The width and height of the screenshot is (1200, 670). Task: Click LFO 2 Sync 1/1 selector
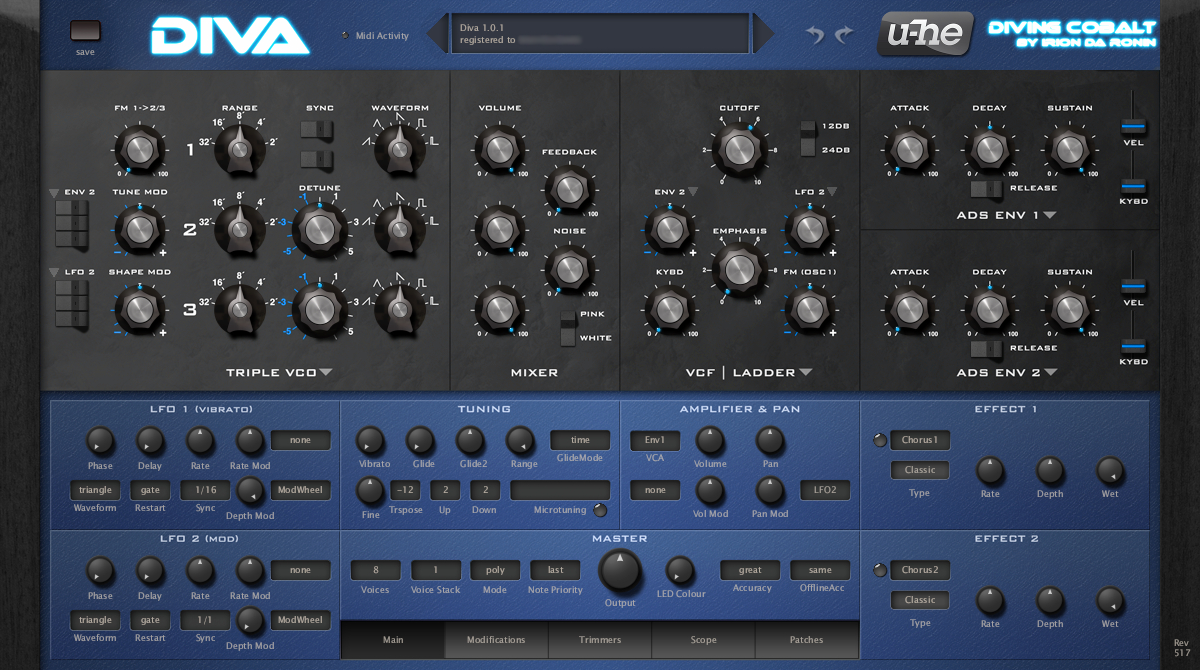(x=205, y=620)
